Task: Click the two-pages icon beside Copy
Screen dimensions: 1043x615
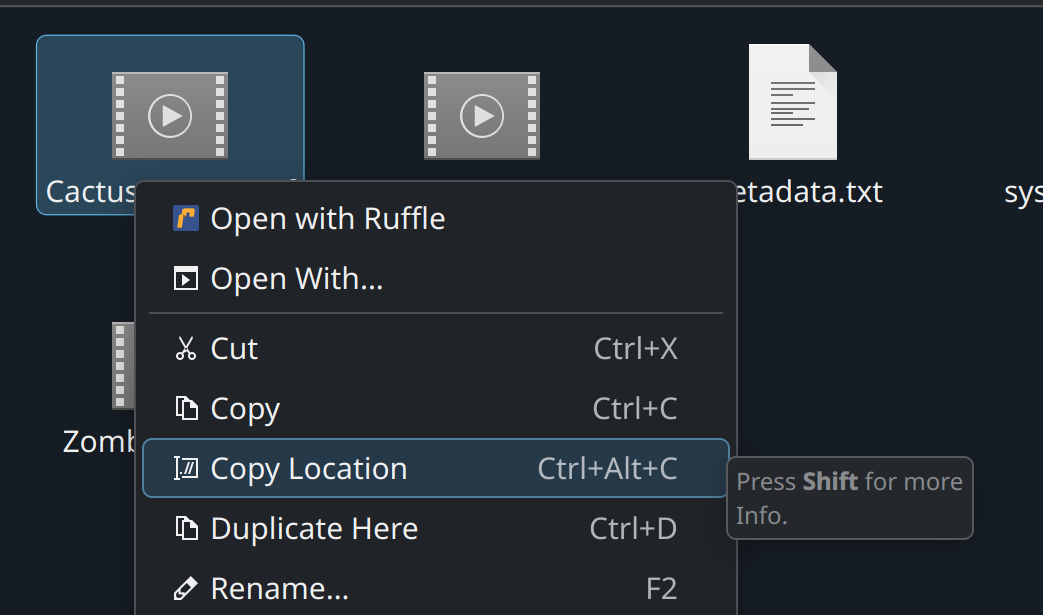Action: click(186, 408)
